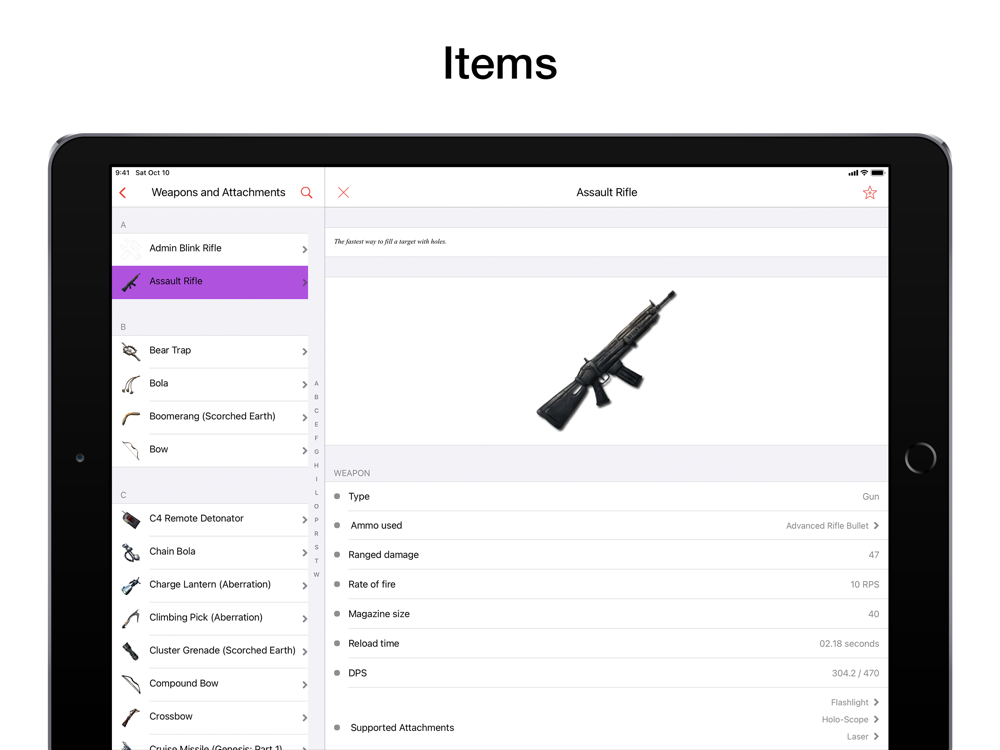Click the Bola item icon
The height and width of the screenshot is (750, 1000).
tap(131, 384)
